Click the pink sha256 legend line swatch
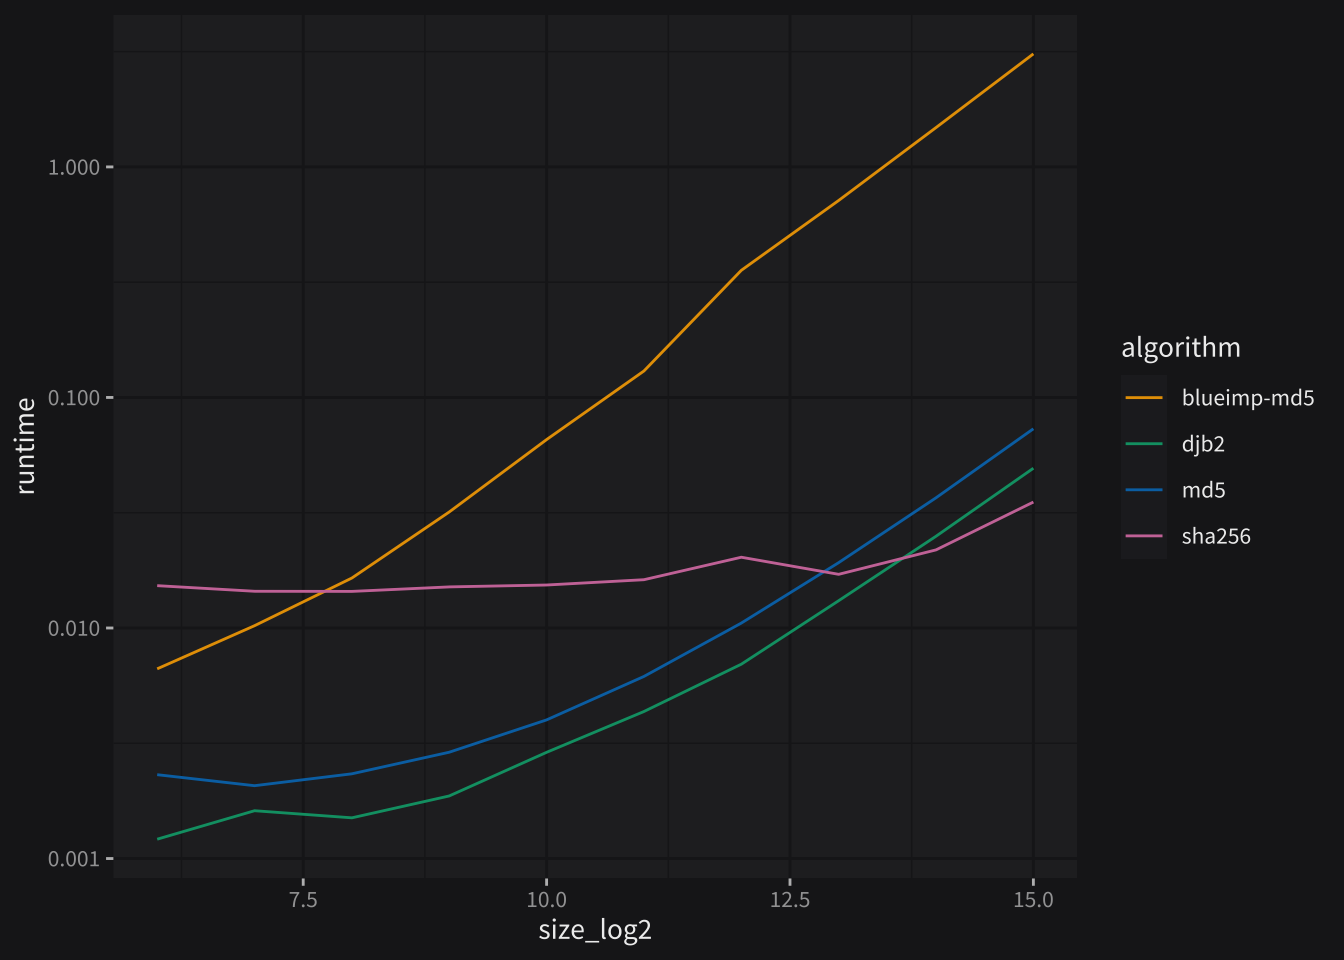 pos(1143,536)
